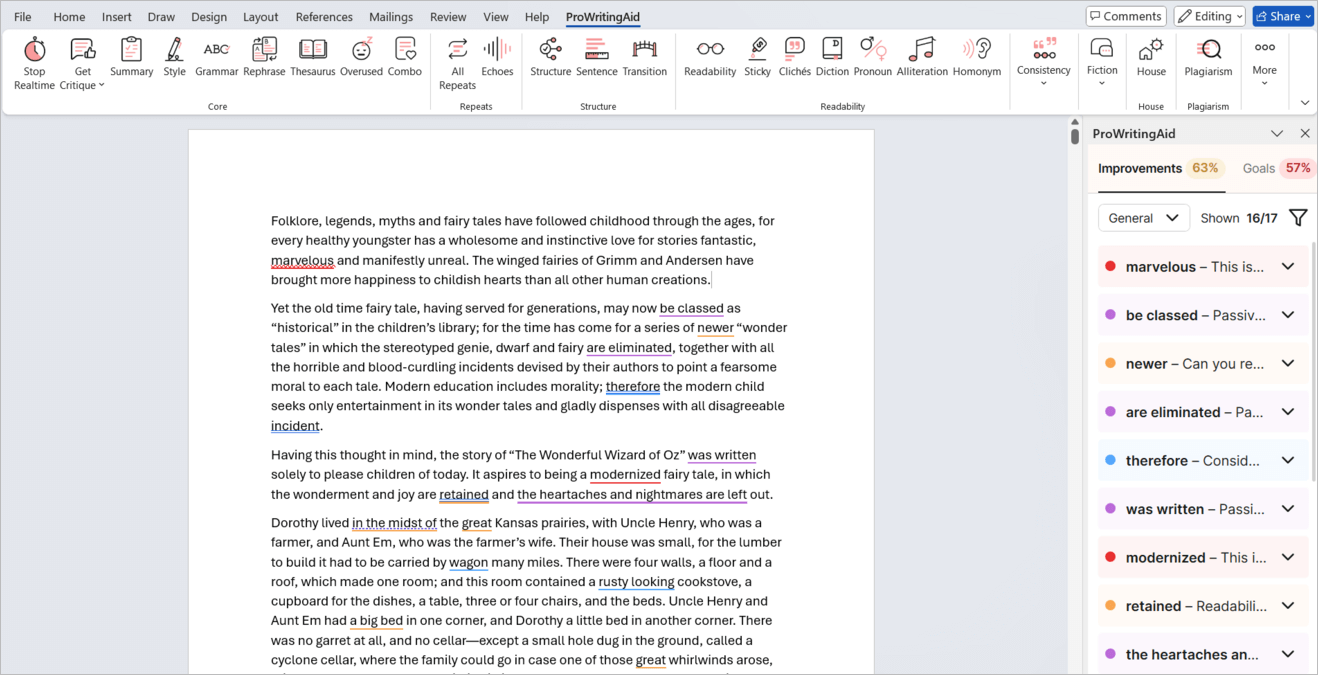This screenshot has height=675, width=1318.
Task: Run the Plagiarism check
Action: (x=1208, y=50)
